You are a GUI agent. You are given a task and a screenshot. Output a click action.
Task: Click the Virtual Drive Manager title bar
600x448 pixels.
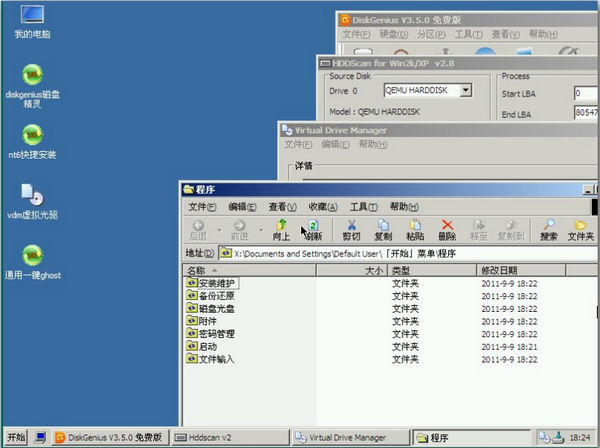tap(439, 130)
